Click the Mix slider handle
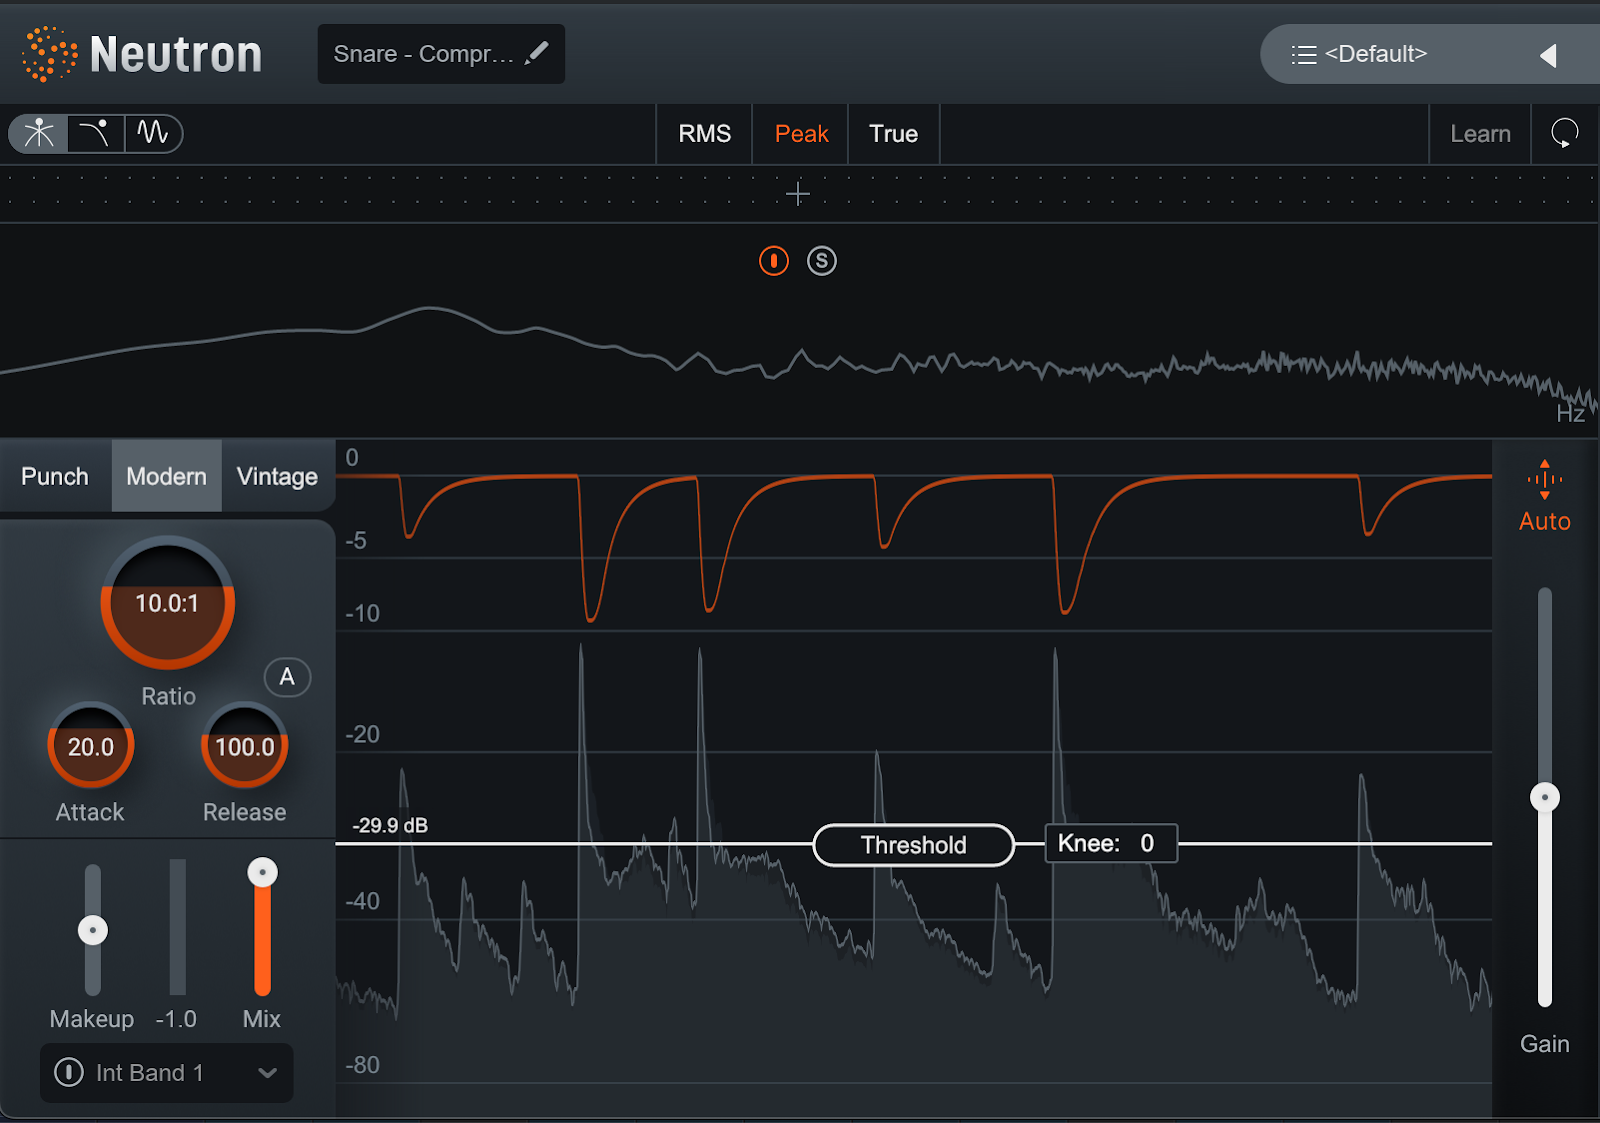Screen dimensions: 1600x1123 (x=262, y=872)
